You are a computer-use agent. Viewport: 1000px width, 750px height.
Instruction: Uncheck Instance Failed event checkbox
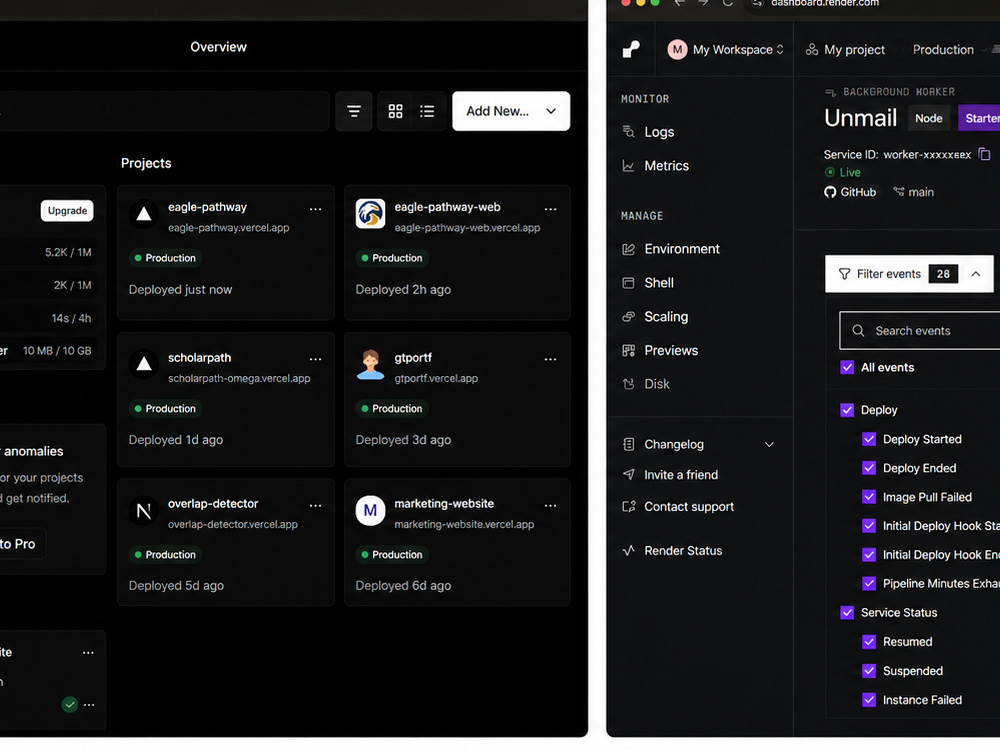click(x=869, y=700)
